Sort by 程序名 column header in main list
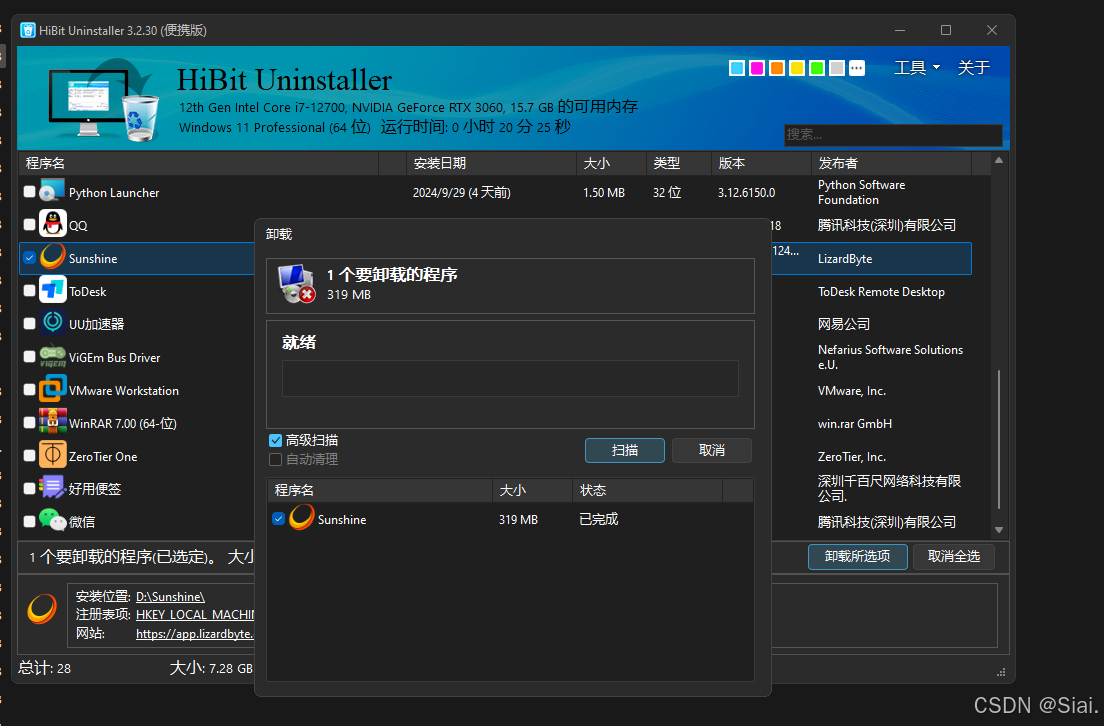1104x726 pixels. point(199,163)
